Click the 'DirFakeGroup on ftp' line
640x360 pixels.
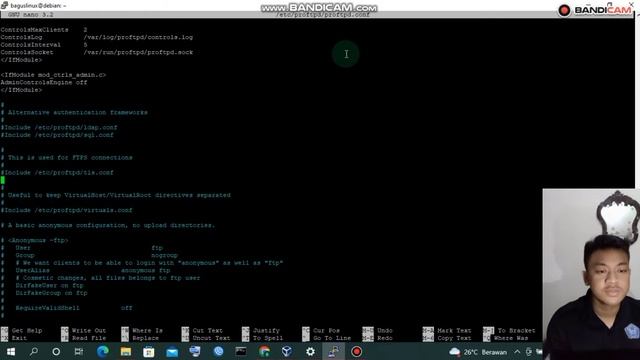click(x=44, y=293)
